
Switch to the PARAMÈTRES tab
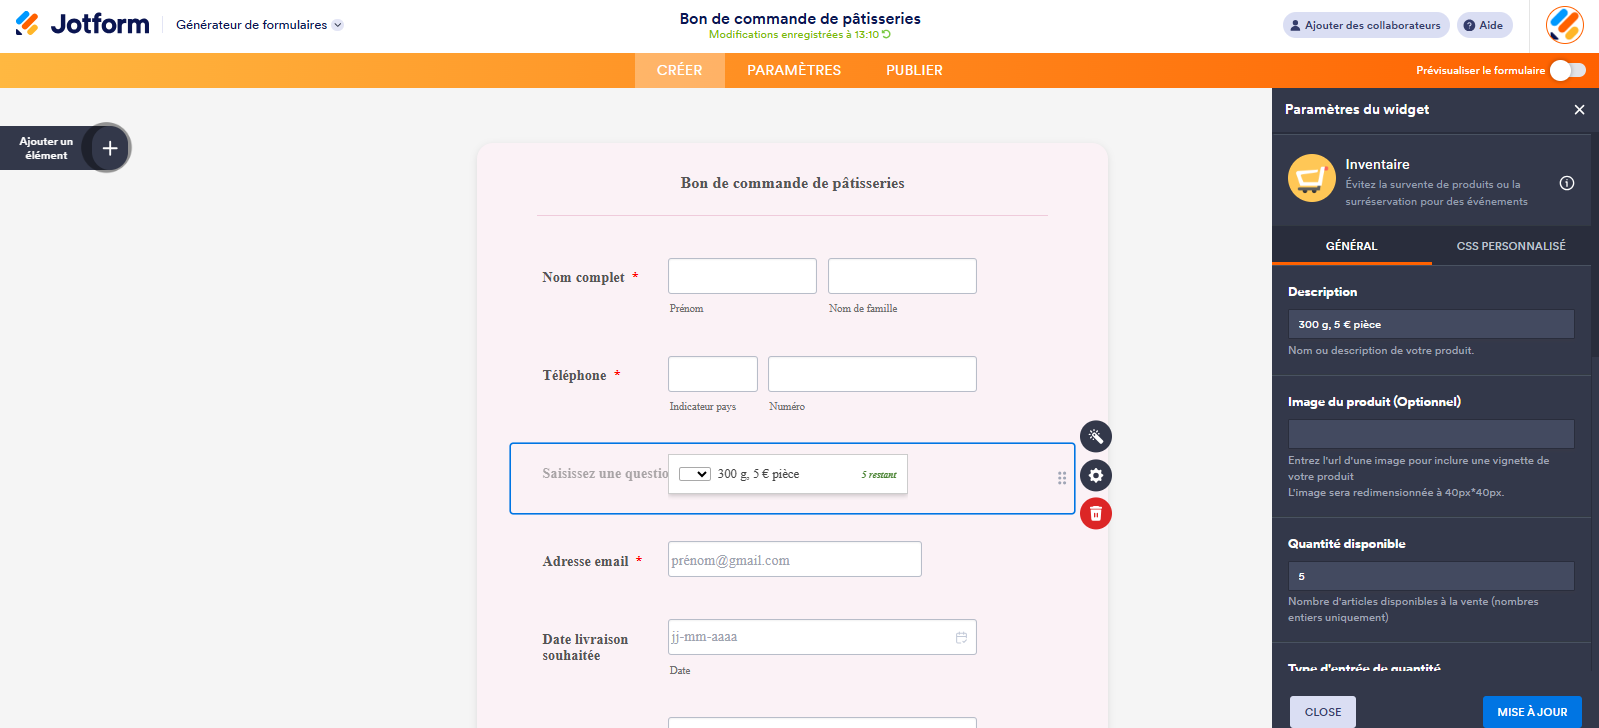[793, 70]
